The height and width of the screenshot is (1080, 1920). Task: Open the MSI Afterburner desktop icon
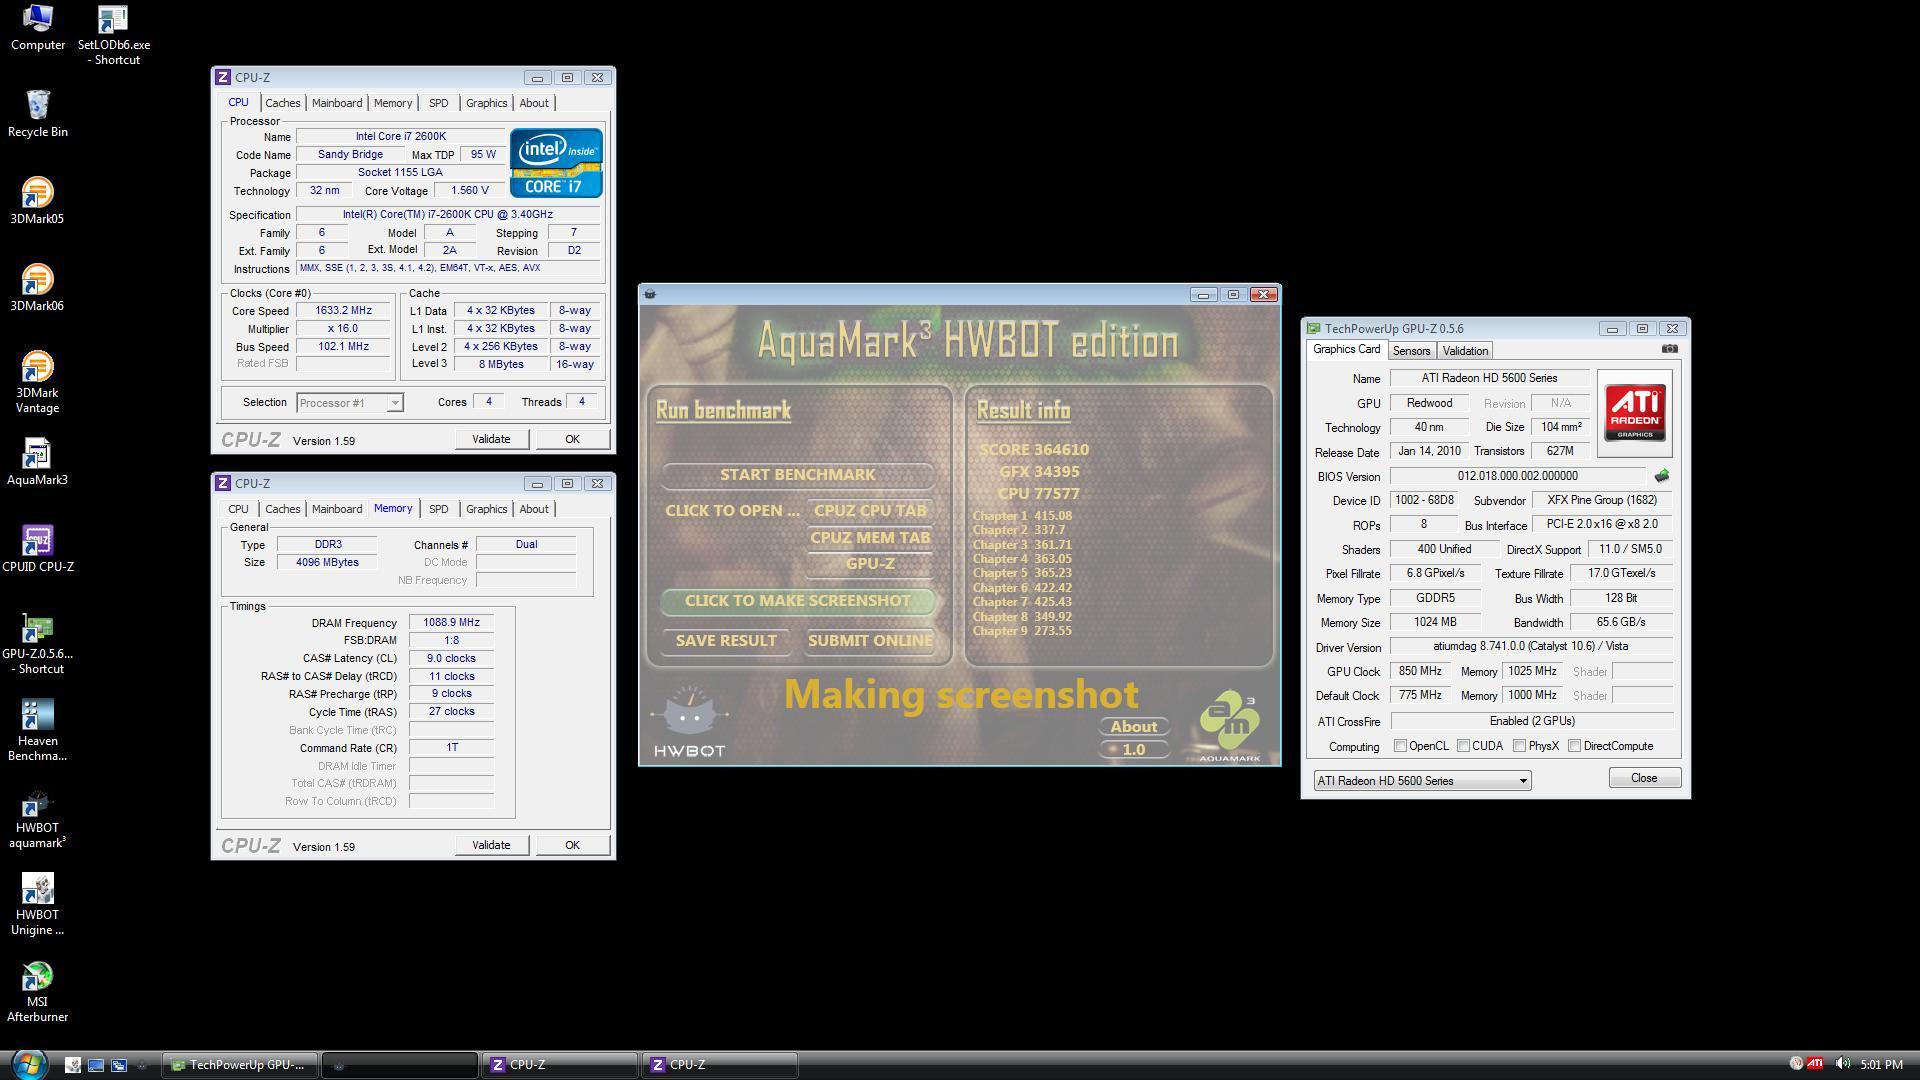pos(37,990)
